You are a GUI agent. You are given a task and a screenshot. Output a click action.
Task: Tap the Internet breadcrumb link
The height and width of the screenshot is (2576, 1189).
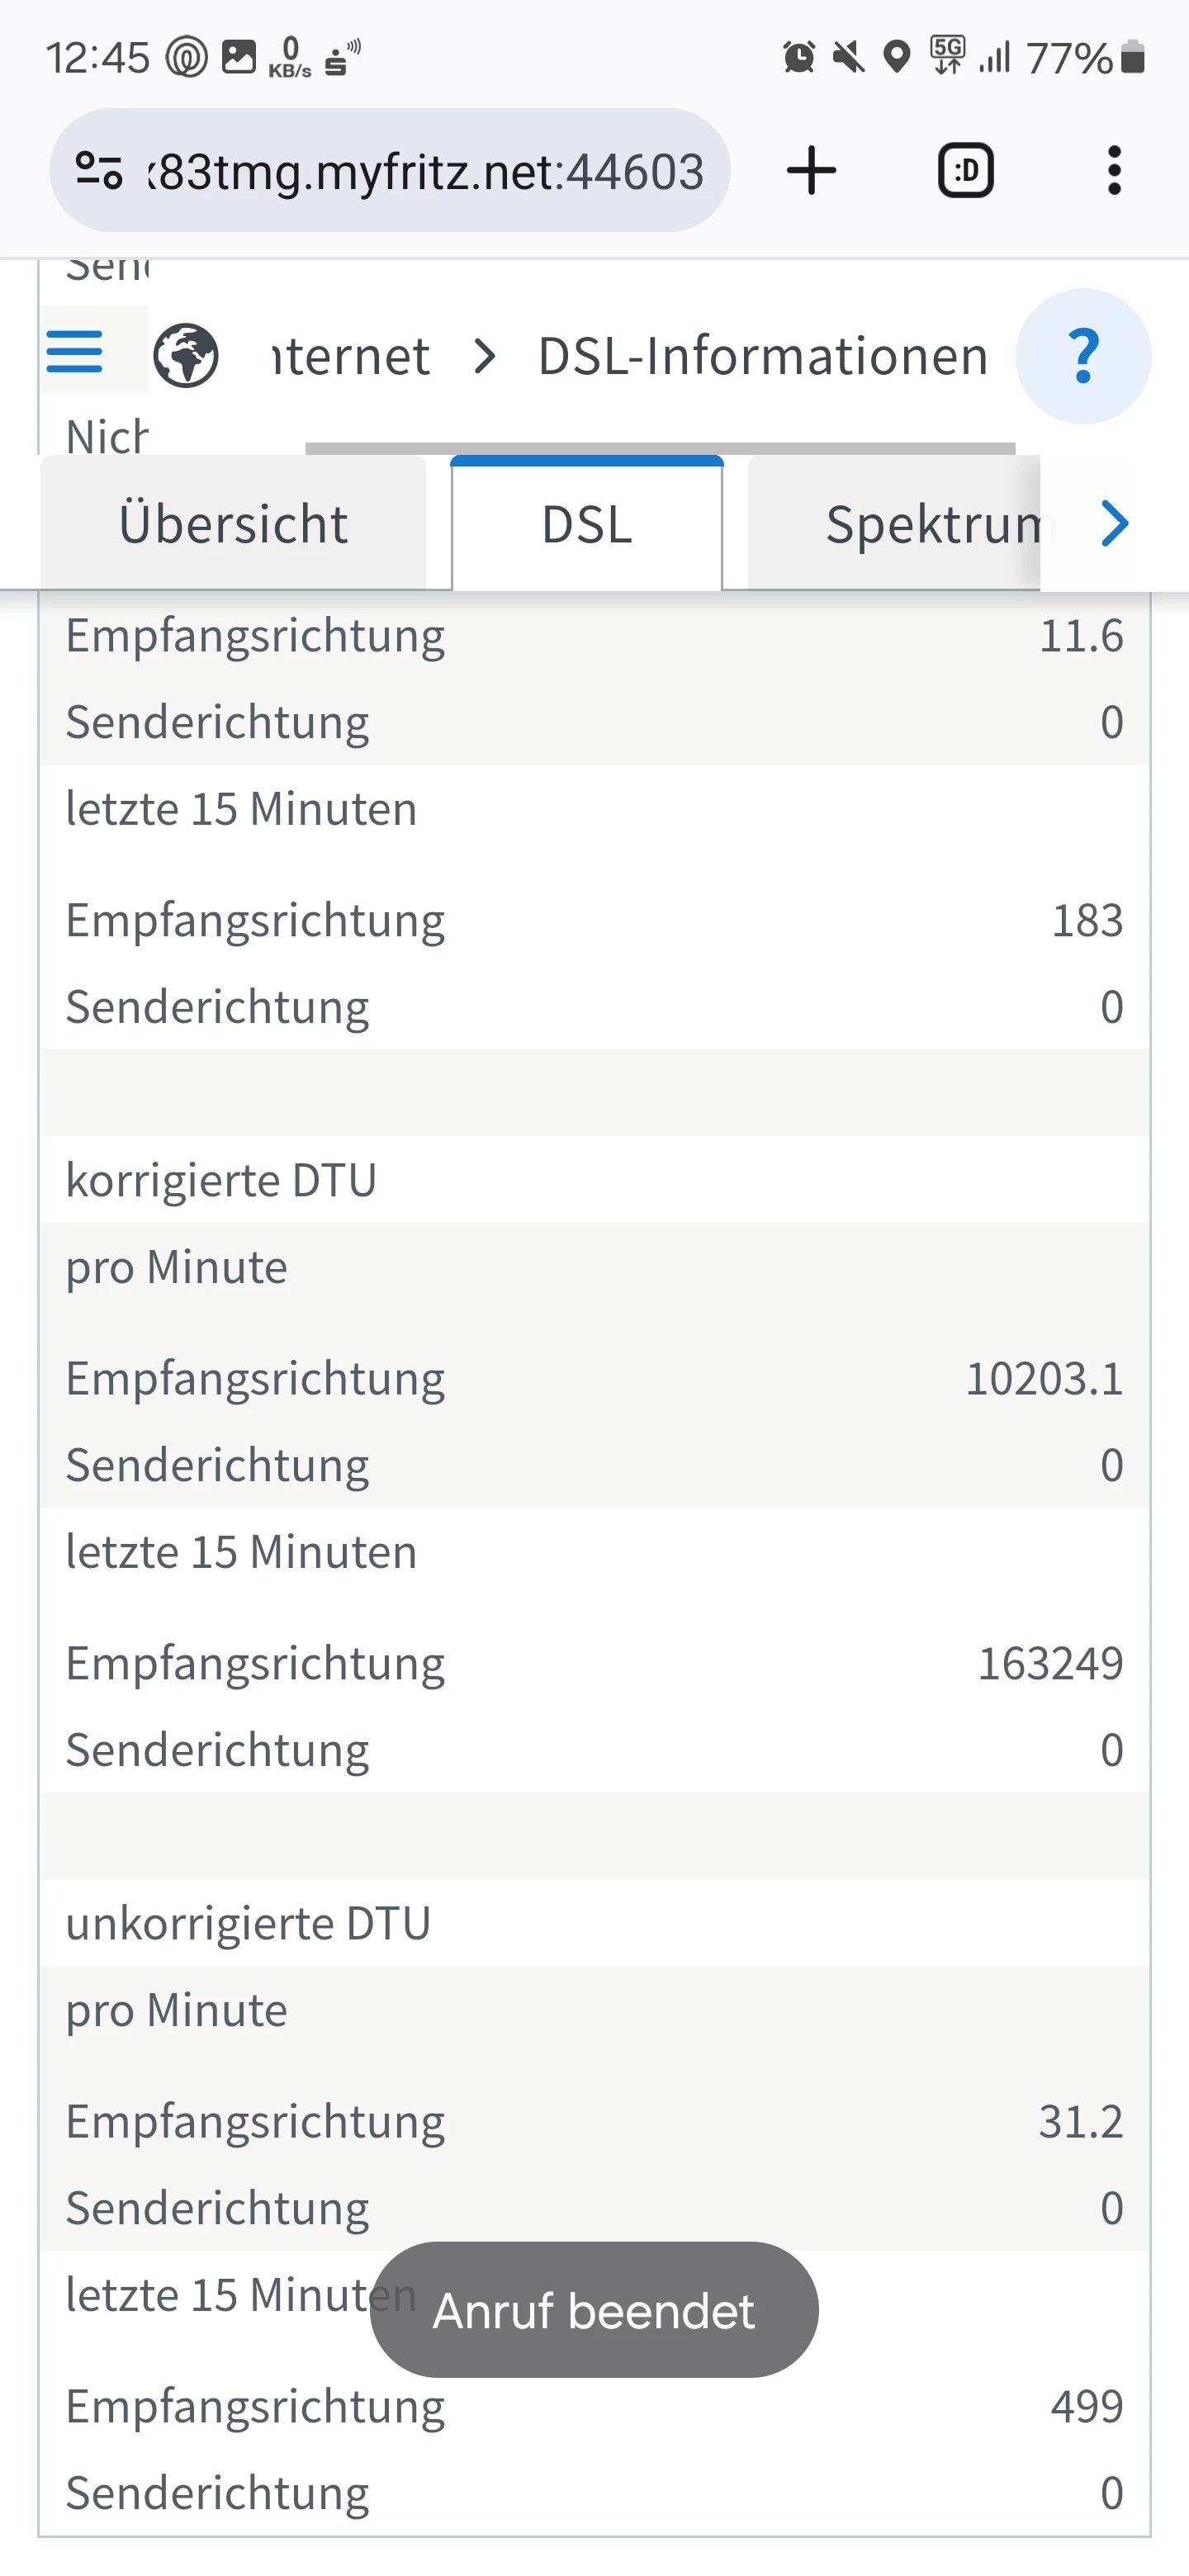point(351,356)
